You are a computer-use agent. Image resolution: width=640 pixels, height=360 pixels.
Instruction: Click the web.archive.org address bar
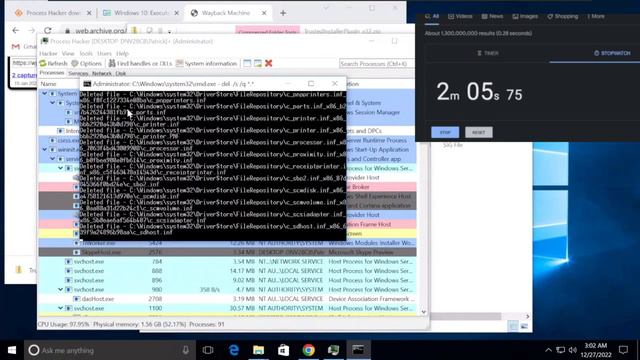coord(100,31)
